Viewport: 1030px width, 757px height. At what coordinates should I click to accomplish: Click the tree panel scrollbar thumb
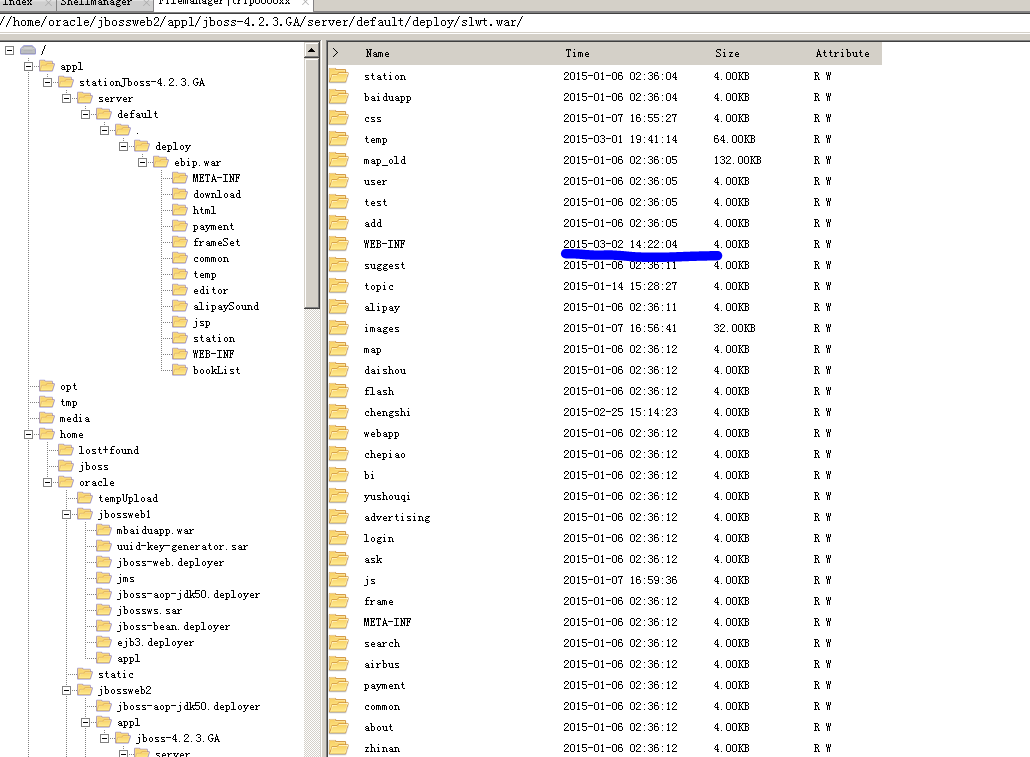[312, 183]
